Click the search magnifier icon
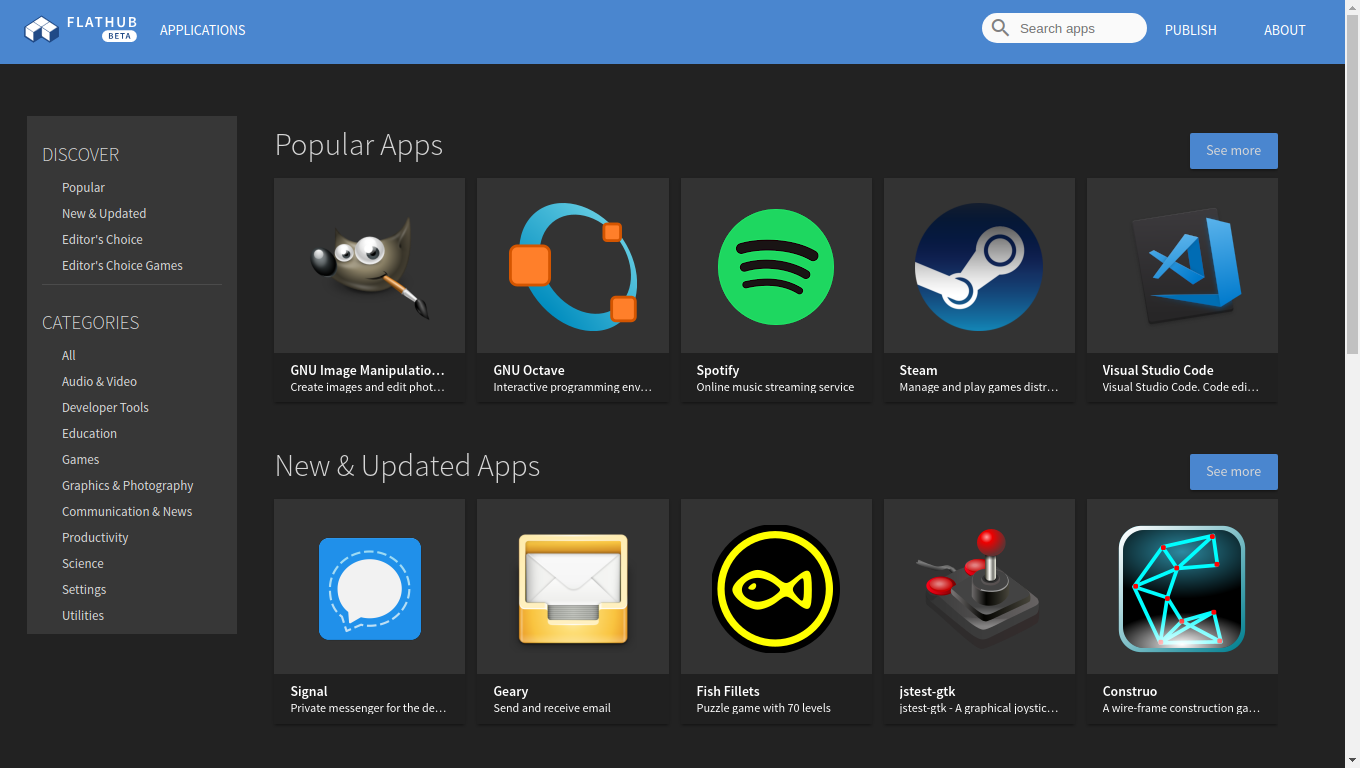The width and height of the screenshot is (1360, 768). click(x=1001, y=28)
